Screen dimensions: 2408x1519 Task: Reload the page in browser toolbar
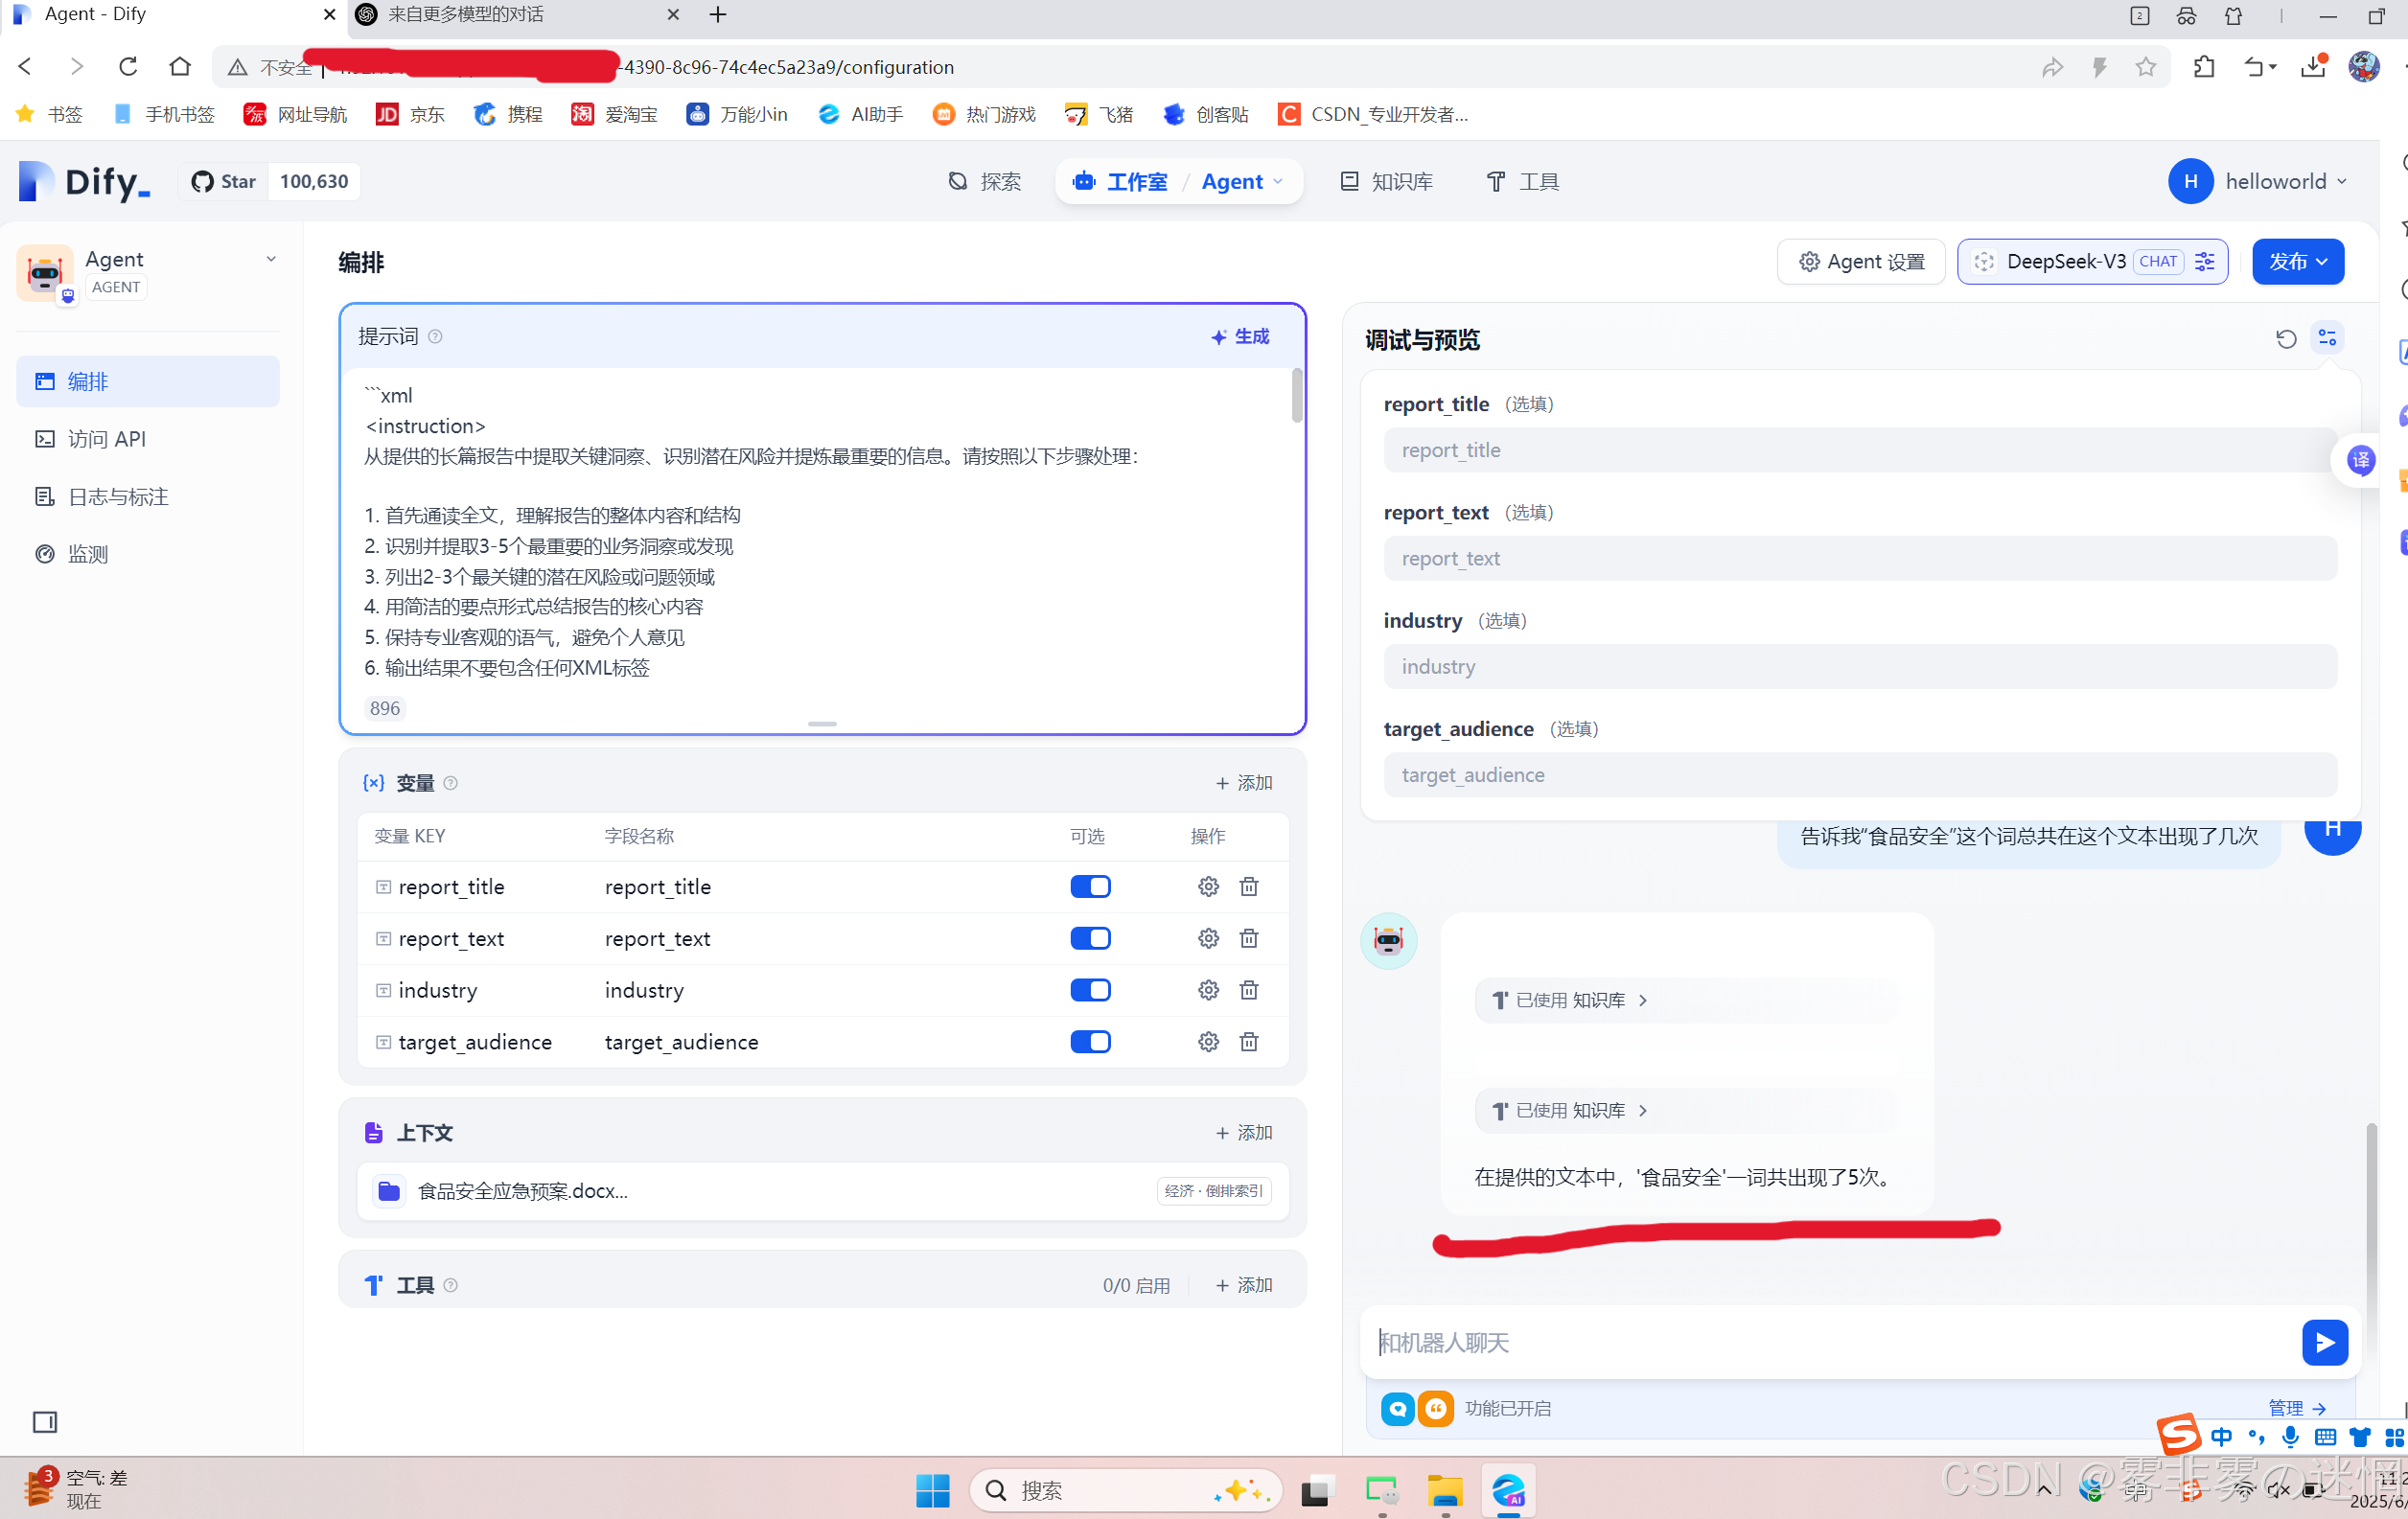click(128, 67)
